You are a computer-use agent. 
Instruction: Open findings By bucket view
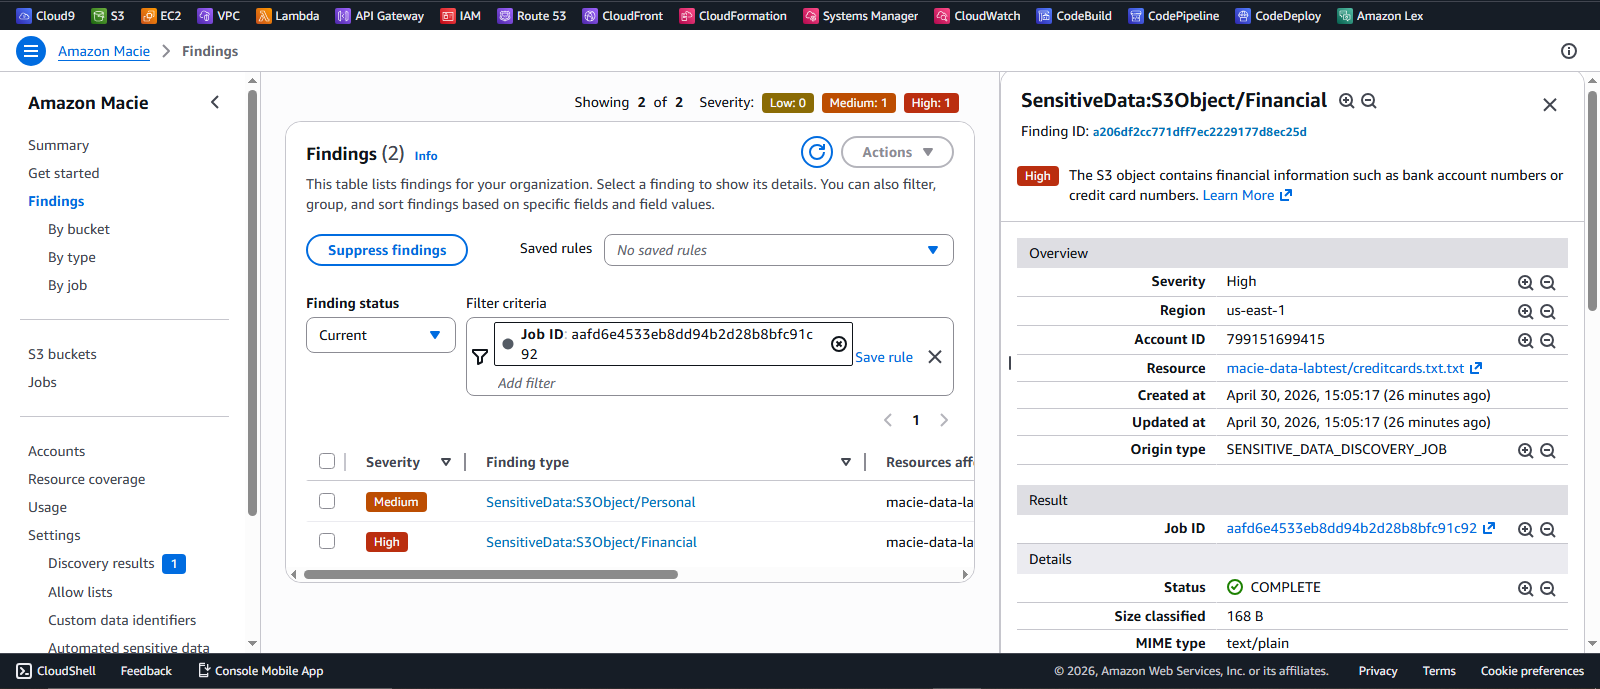79,229
